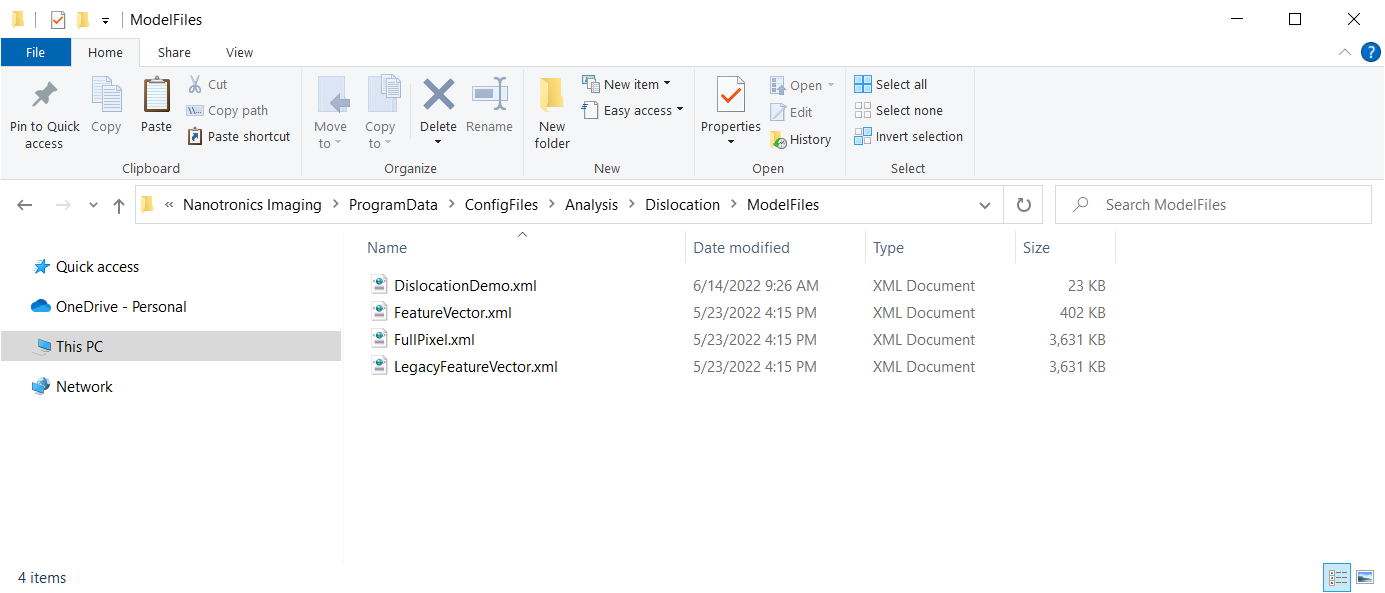Select the DislocationDemo.xml file

tap(465, 286)
